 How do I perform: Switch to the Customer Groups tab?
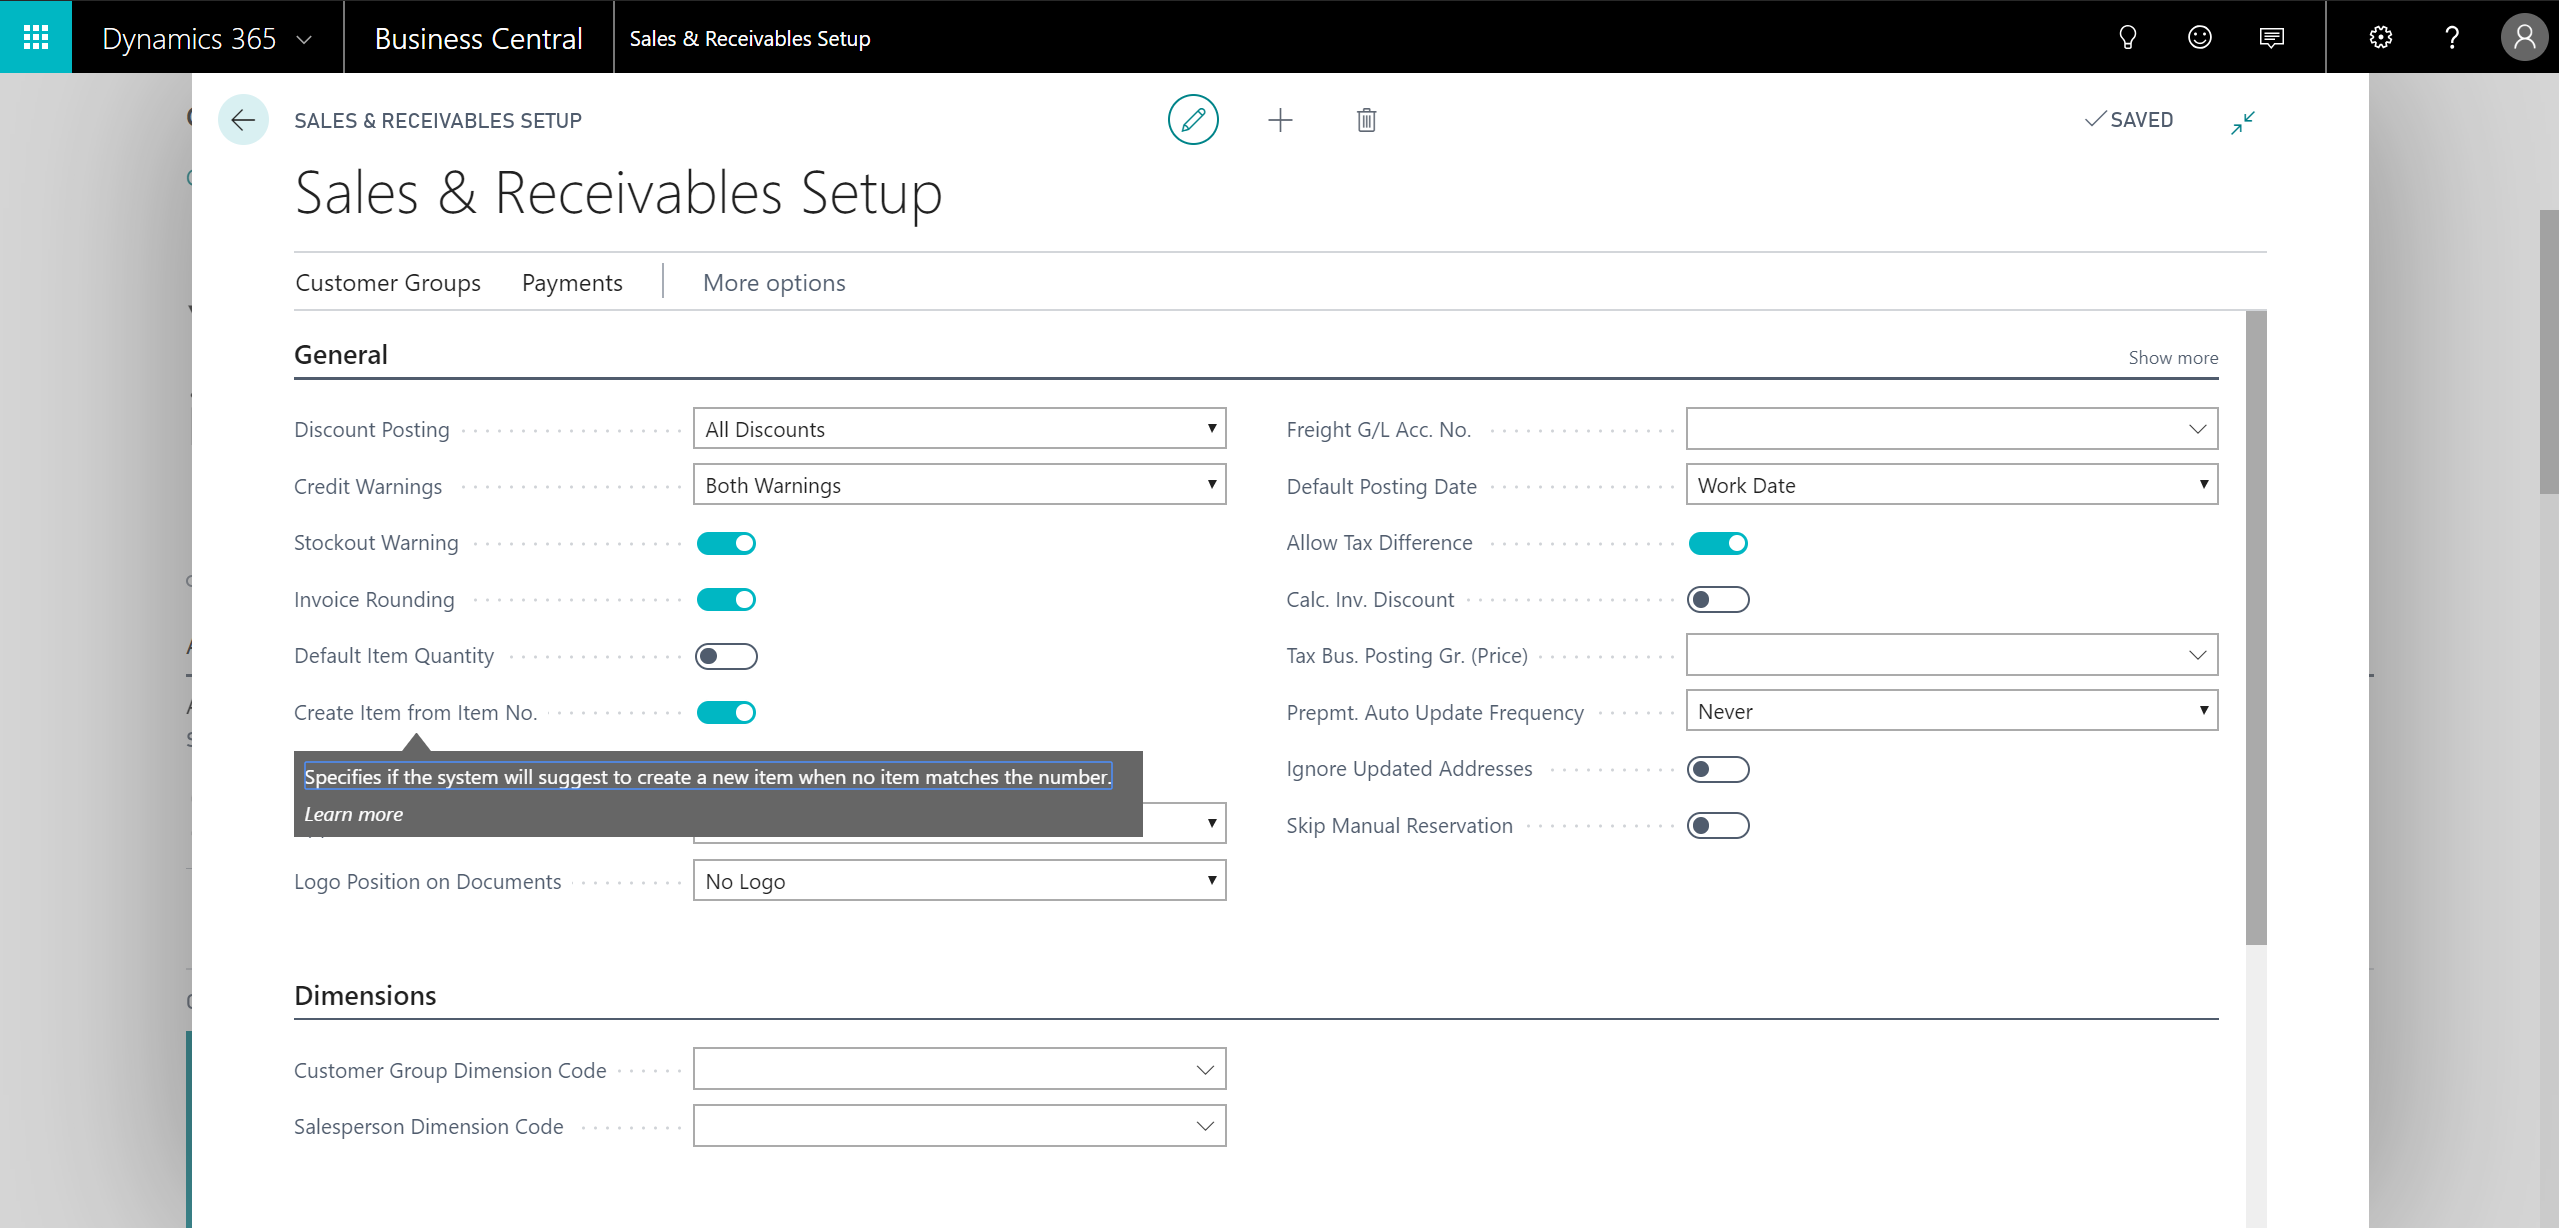click(x=387, y=283)
